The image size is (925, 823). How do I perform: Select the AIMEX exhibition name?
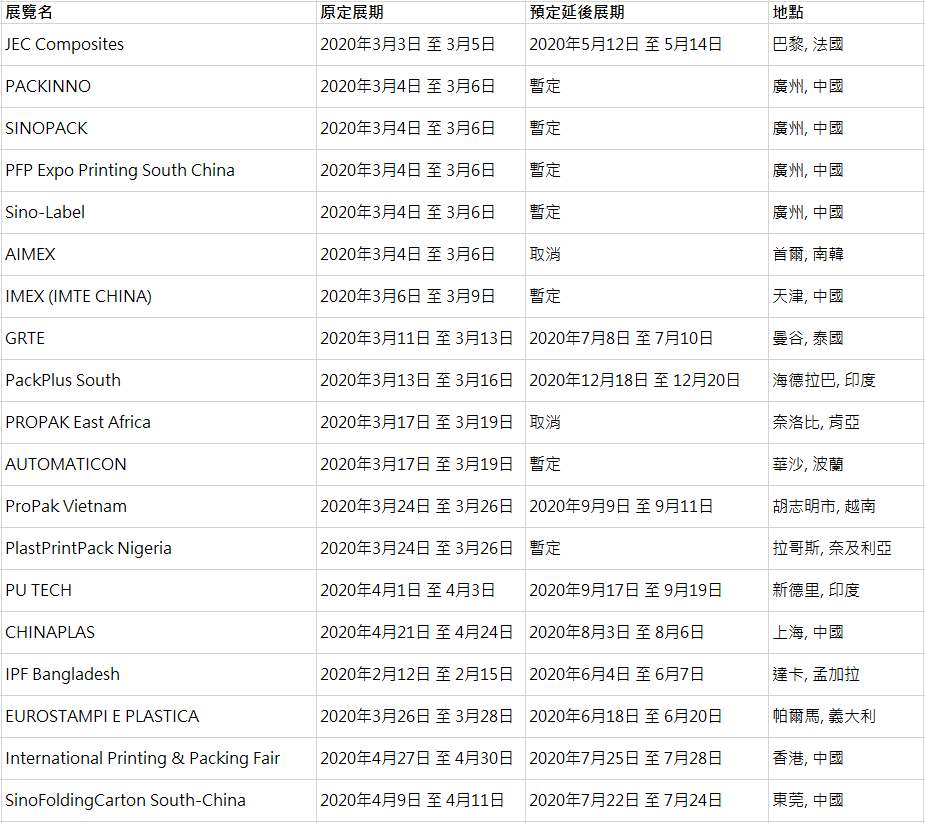click(x=30, y=254)
